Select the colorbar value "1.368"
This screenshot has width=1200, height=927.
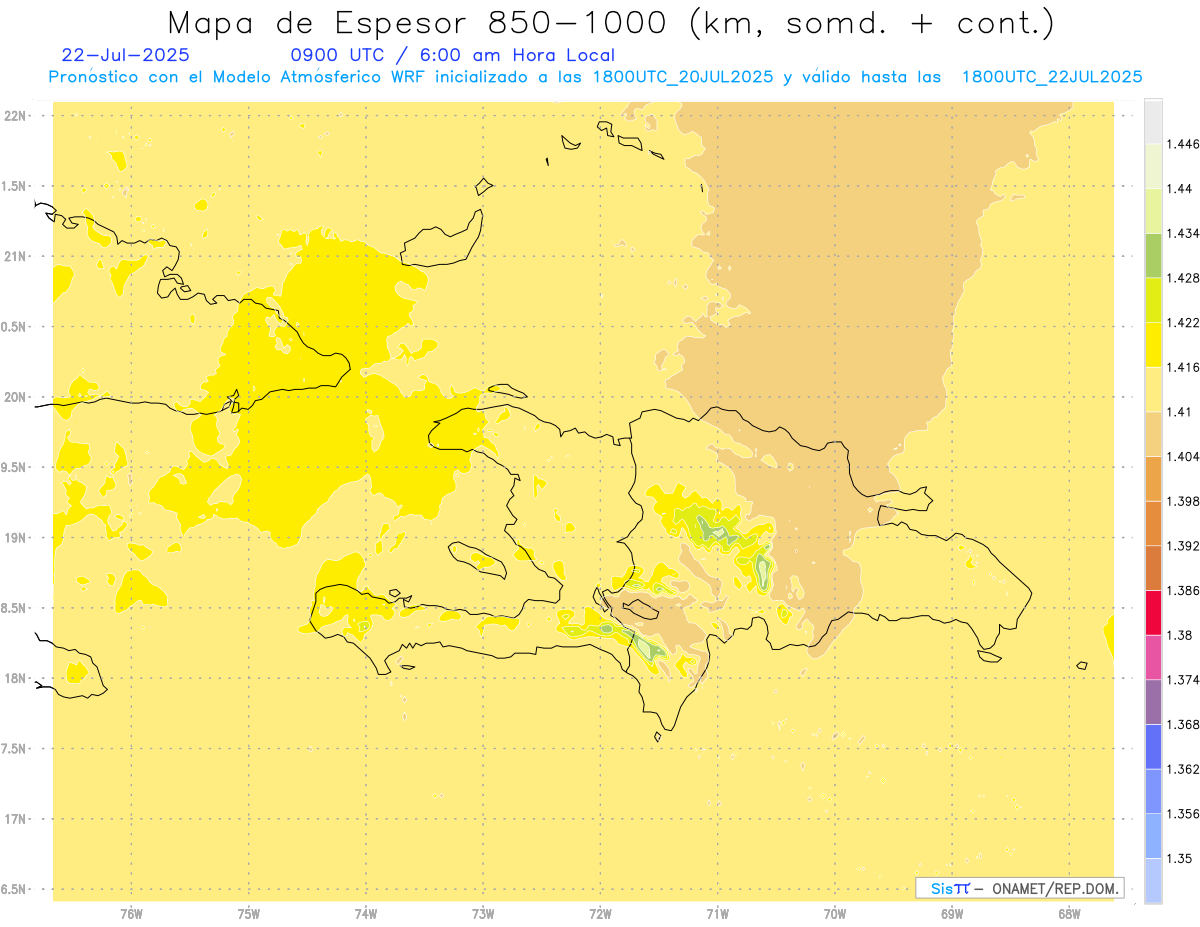1182,724
